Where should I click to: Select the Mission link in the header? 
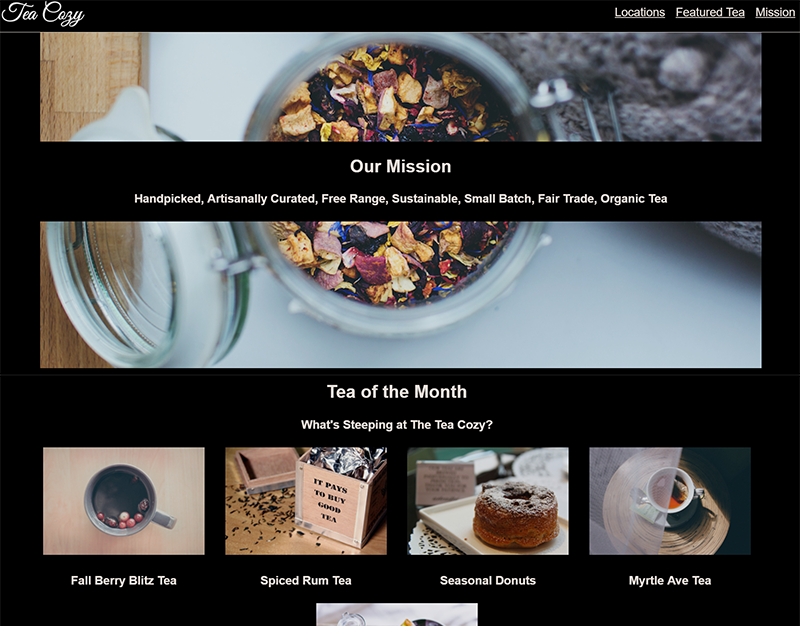click(775, 12)
